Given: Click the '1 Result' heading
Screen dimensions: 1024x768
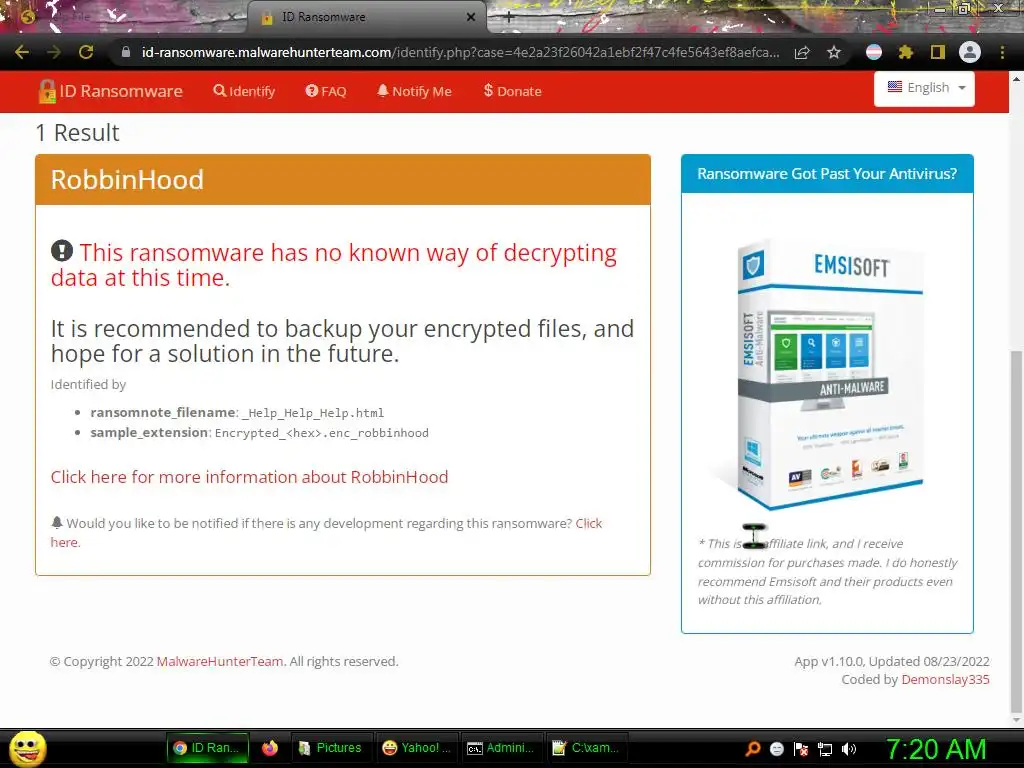Looking at the screenshot, I should coord(77,133).
